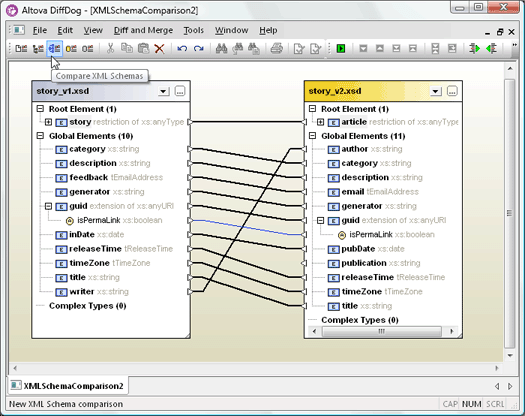
Task: Select the publication element in story_v2.xsd
Action: click(364, 263)
